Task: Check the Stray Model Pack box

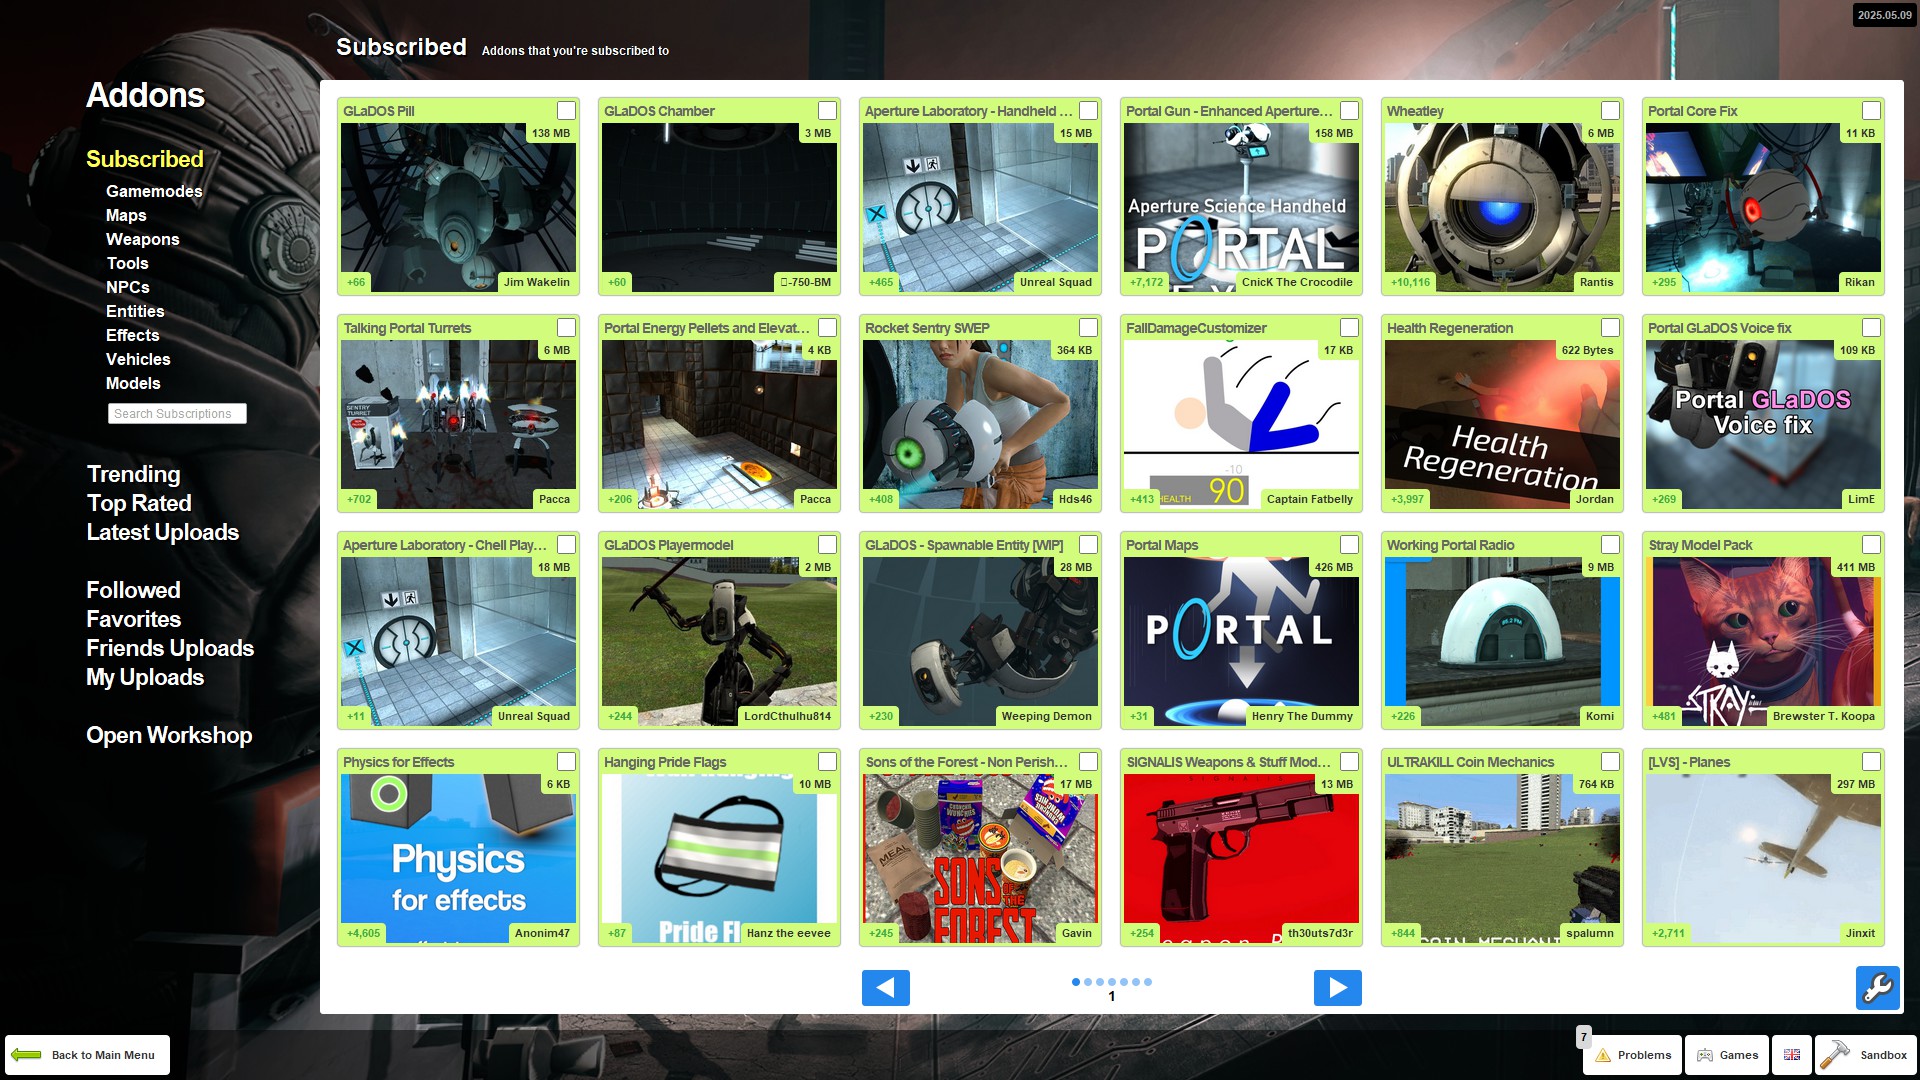Action: pyautogui.click(x=1871, y=544)
